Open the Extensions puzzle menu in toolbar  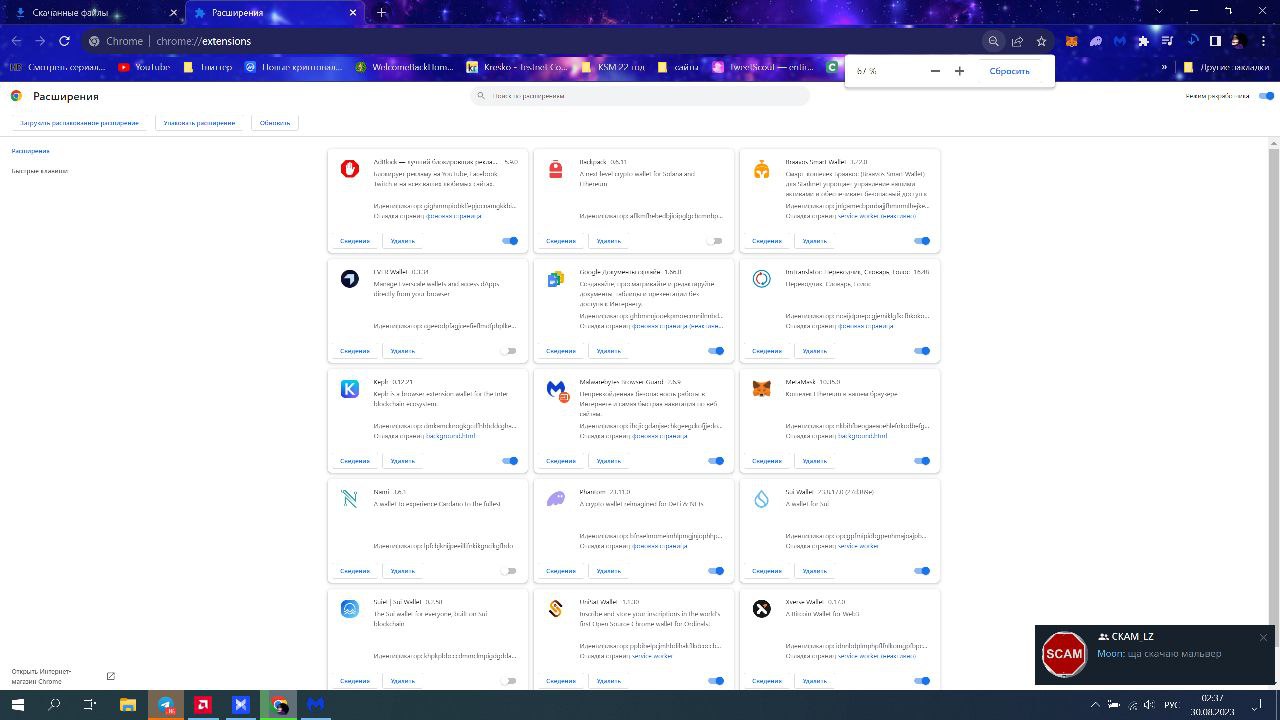pos(1143,41)
